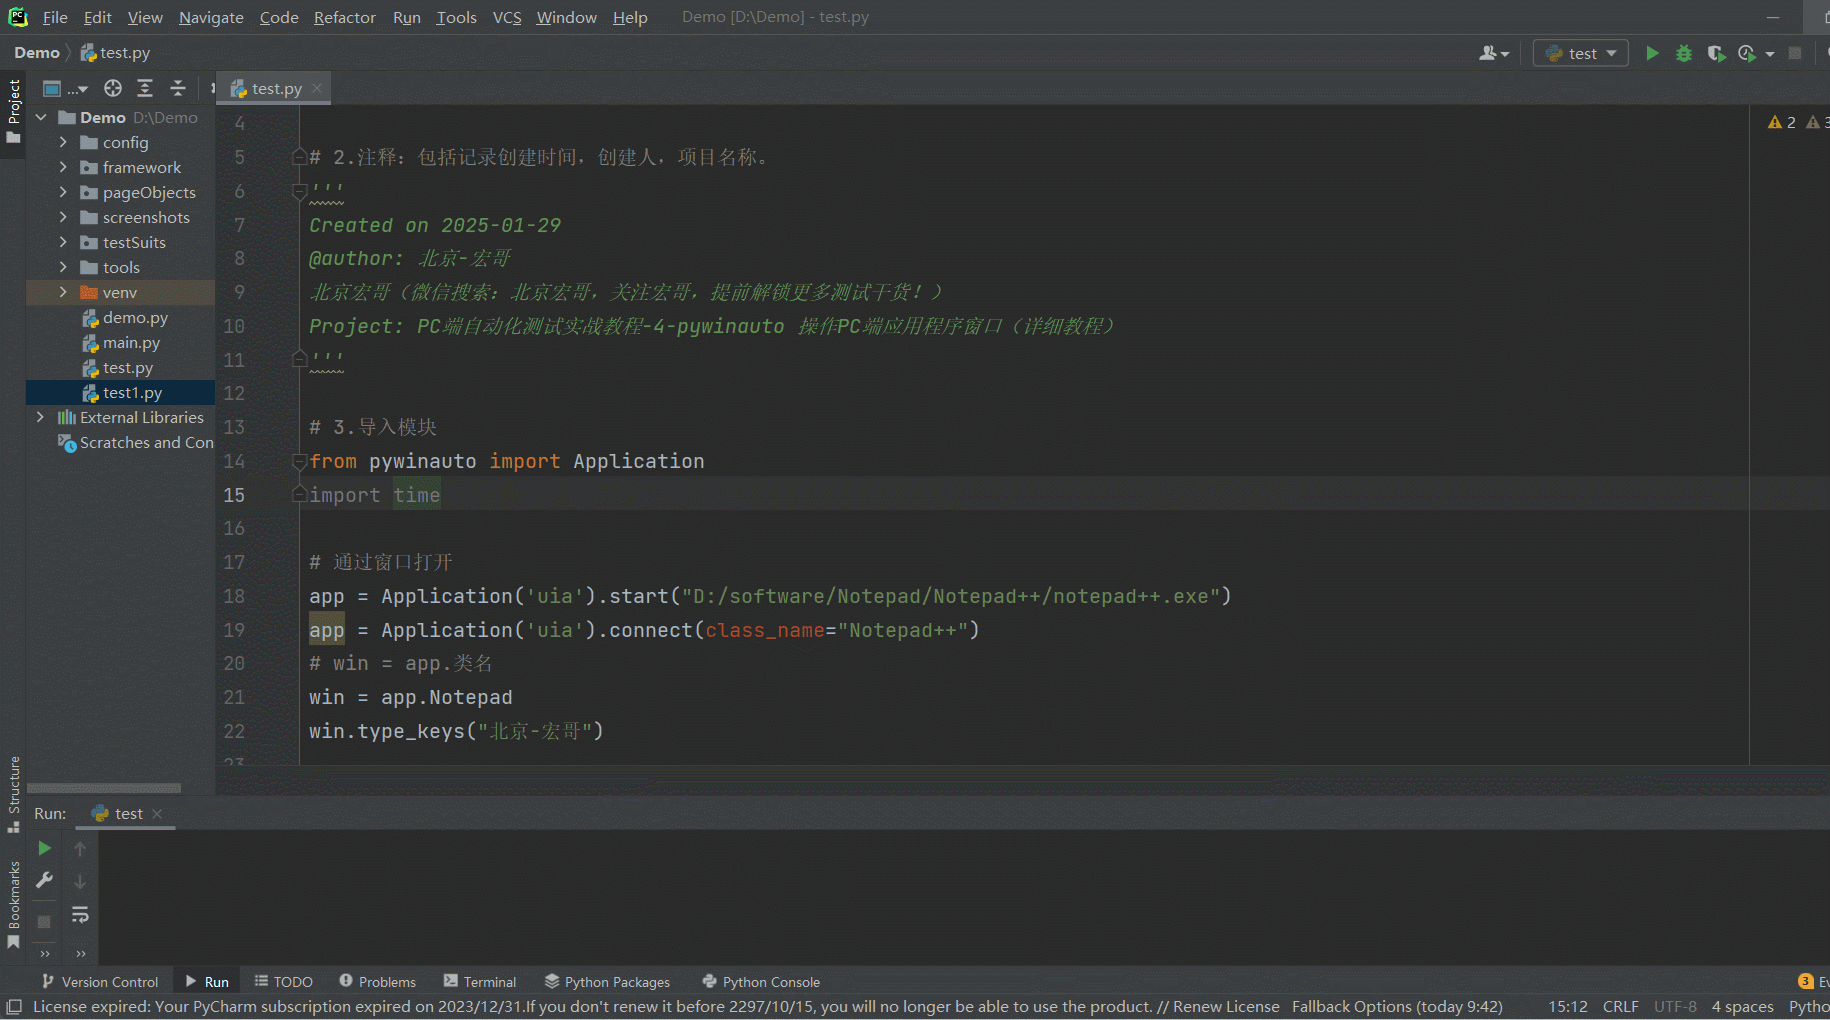
Task: Switch to the Terminal tab
Action: pyautogui.click(x=480, y=982)
